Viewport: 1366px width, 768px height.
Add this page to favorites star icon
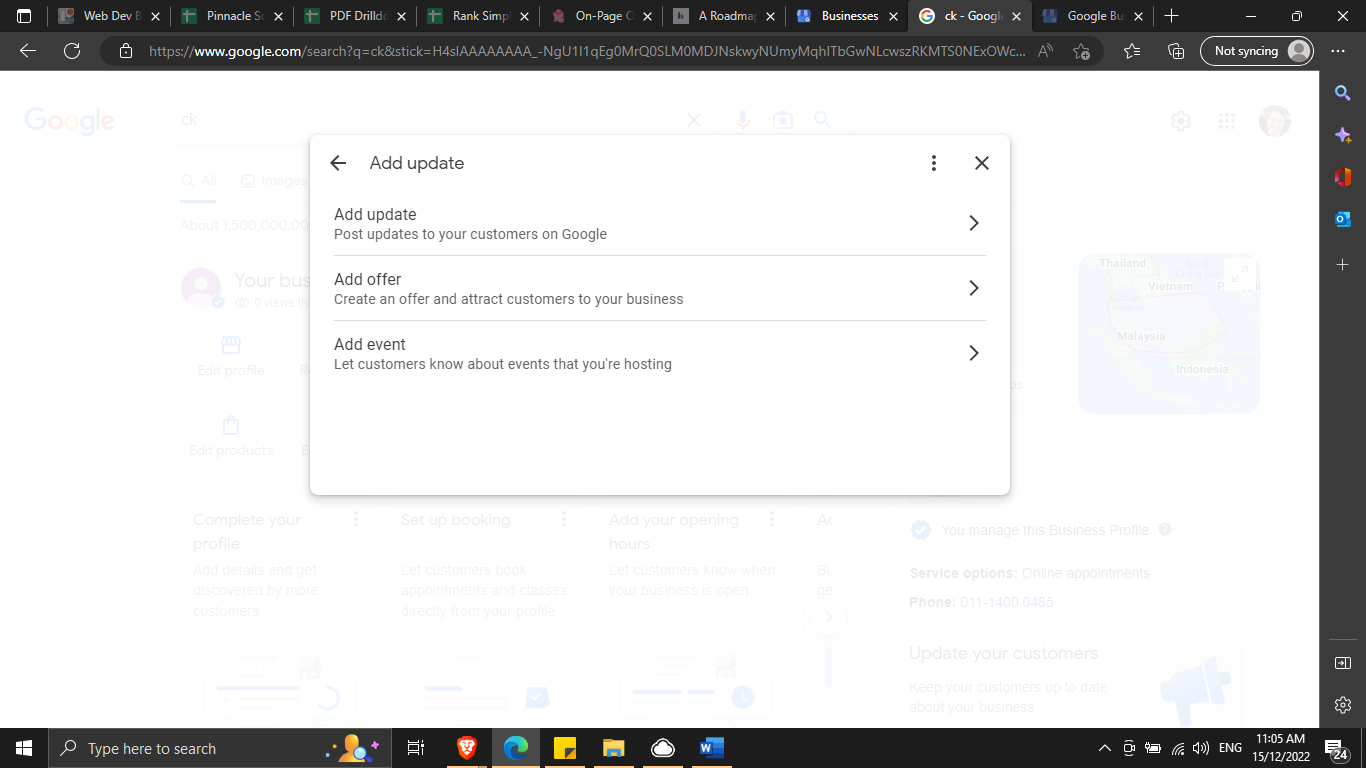coord(1081,51)
